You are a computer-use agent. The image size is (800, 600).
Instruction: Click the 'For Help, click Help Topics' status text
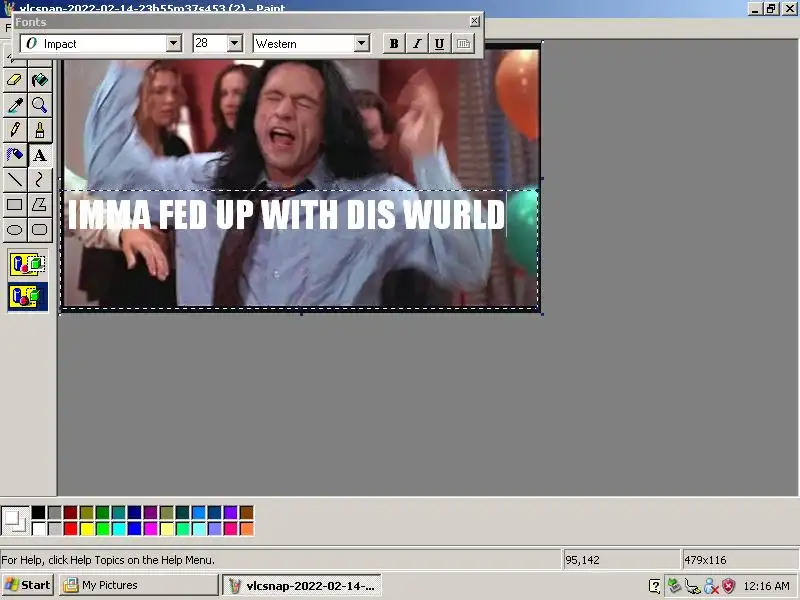(108, 560)
